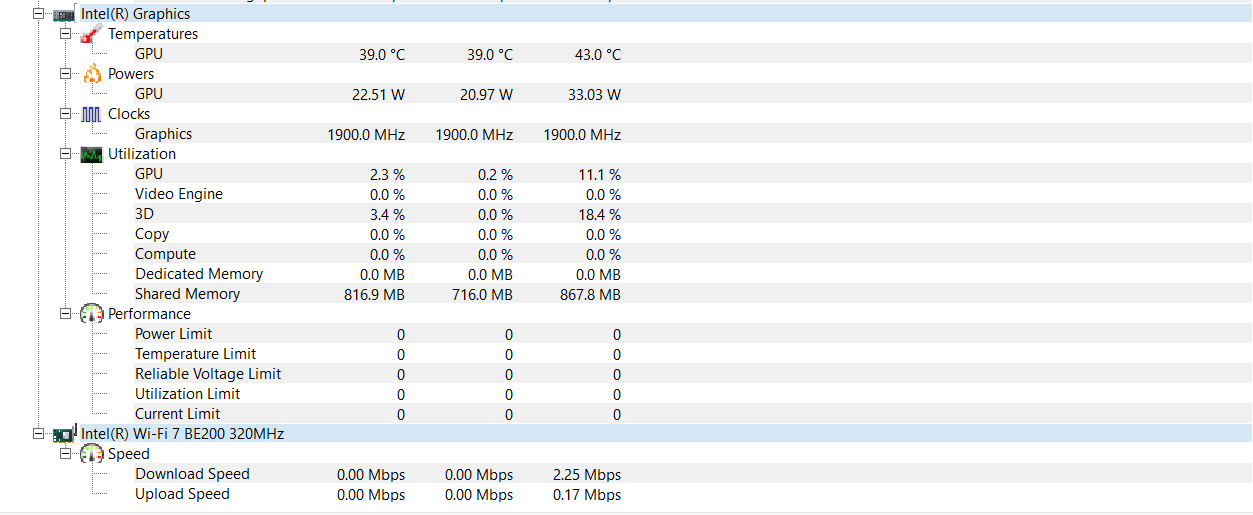Screen dimensions: 1253x515
Task: Click the thermometer icon next to Temperatures
Action: coord(92,34)
